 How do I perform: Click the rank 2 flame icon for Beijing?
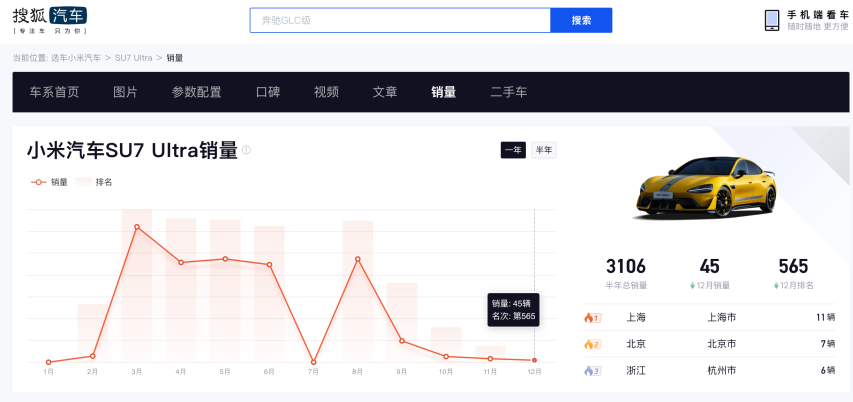click(590, 344)
